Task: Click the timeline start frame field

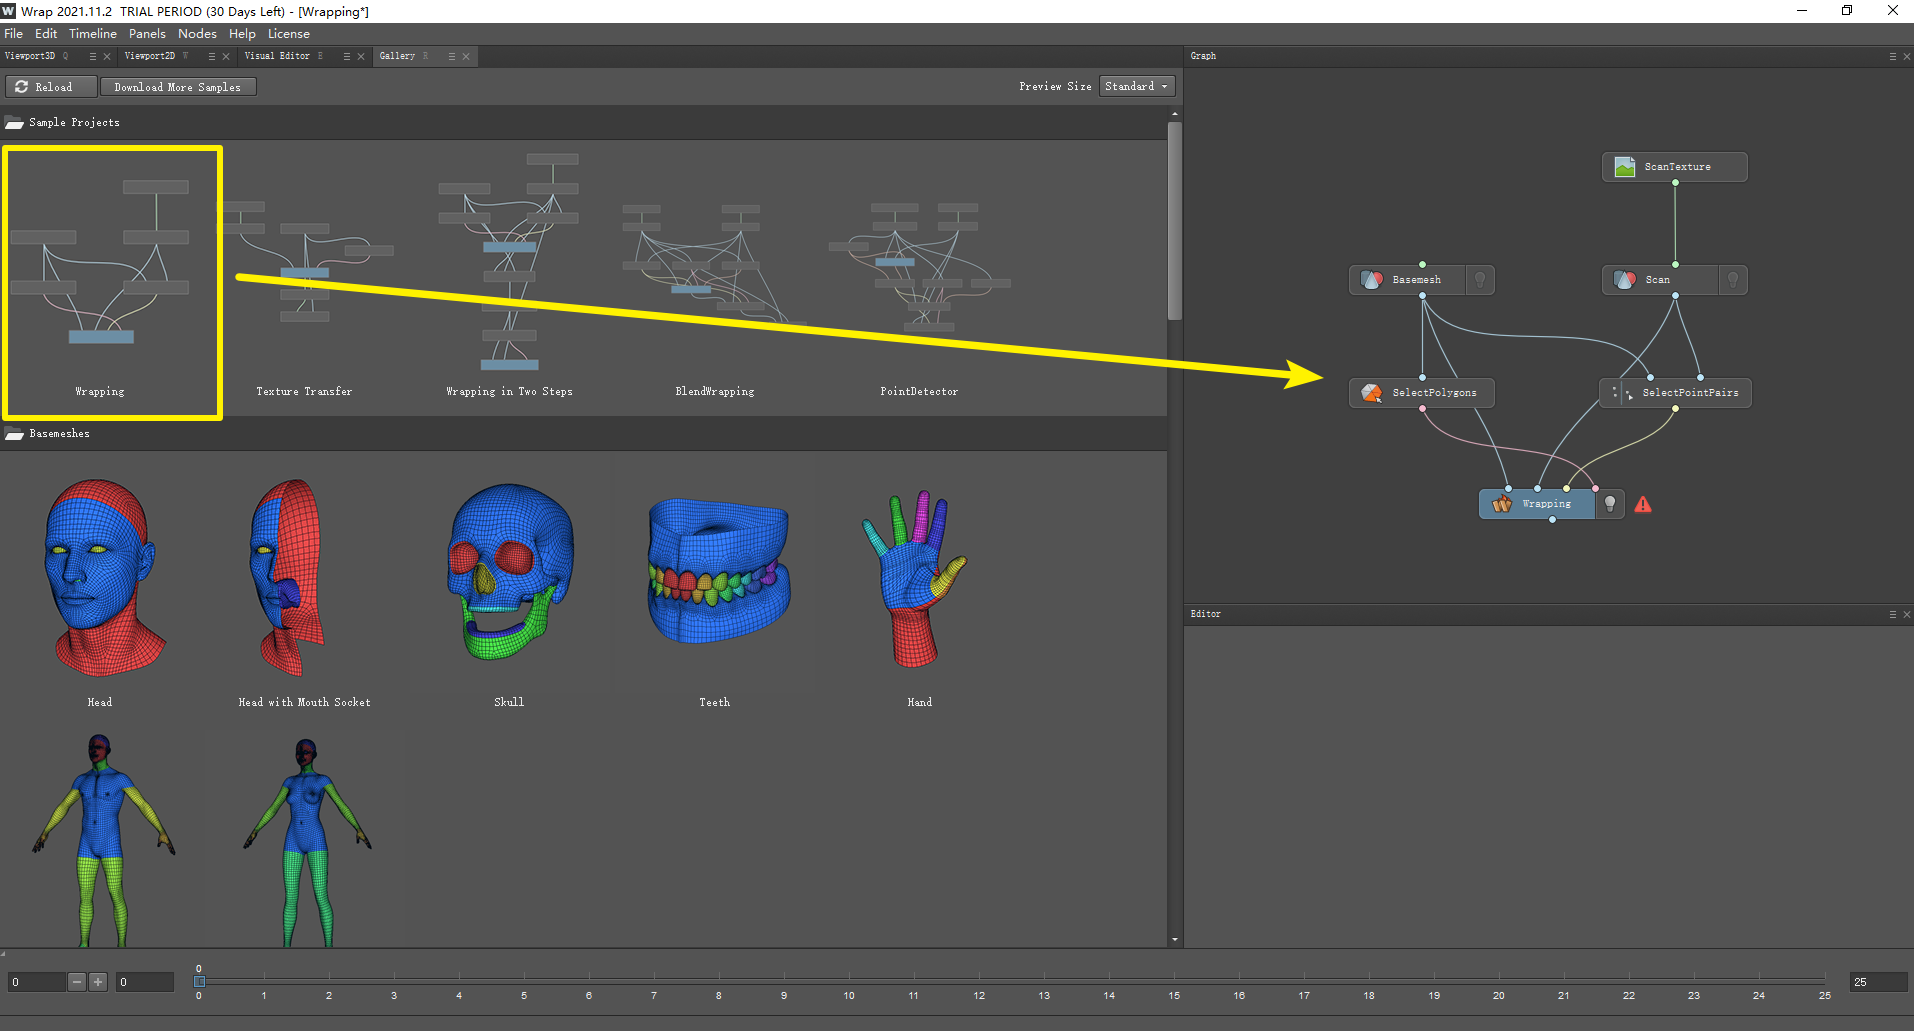Action: pyautogui.click(x=37, y=982)
